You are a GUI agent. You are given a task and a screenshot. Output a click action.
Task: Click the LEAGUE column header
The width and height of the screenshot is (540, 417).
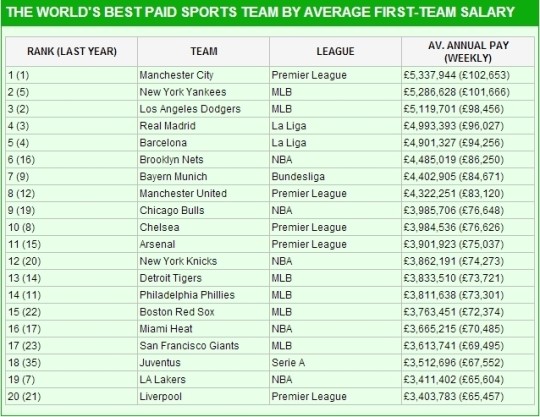[335, 52]
